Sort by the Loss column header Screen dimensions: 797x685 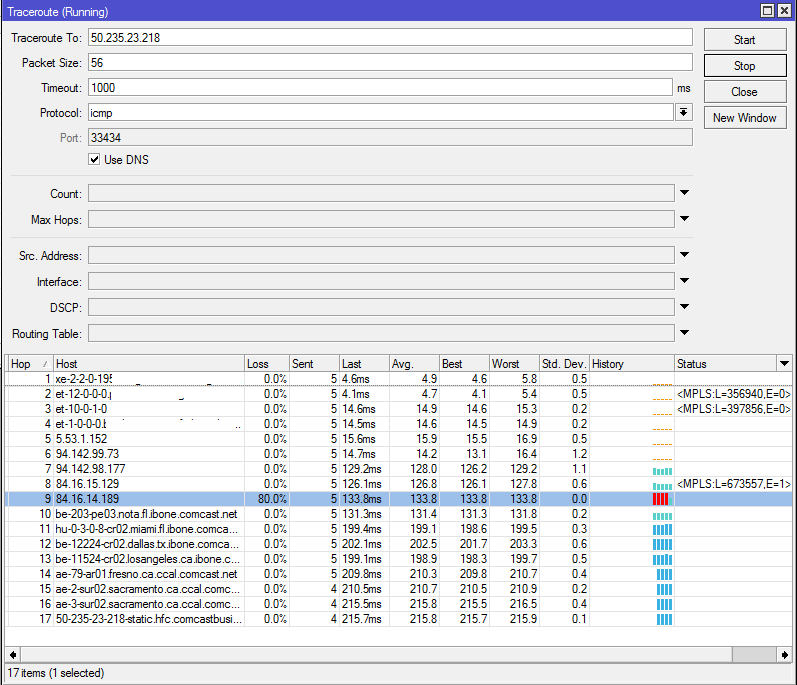pyautogui.click(x=267, y=364)
